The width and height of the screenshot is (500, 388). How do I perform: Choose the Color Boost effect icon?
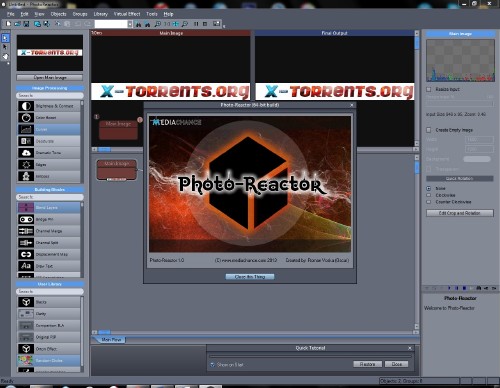coord(26,118)
